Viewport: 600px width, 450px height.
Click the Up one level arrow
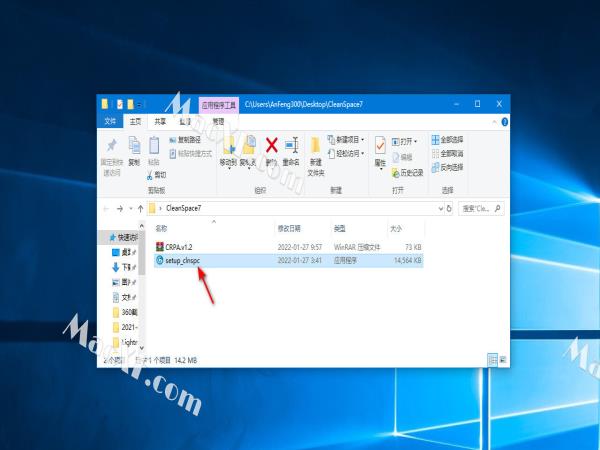[x=140, y=209]
